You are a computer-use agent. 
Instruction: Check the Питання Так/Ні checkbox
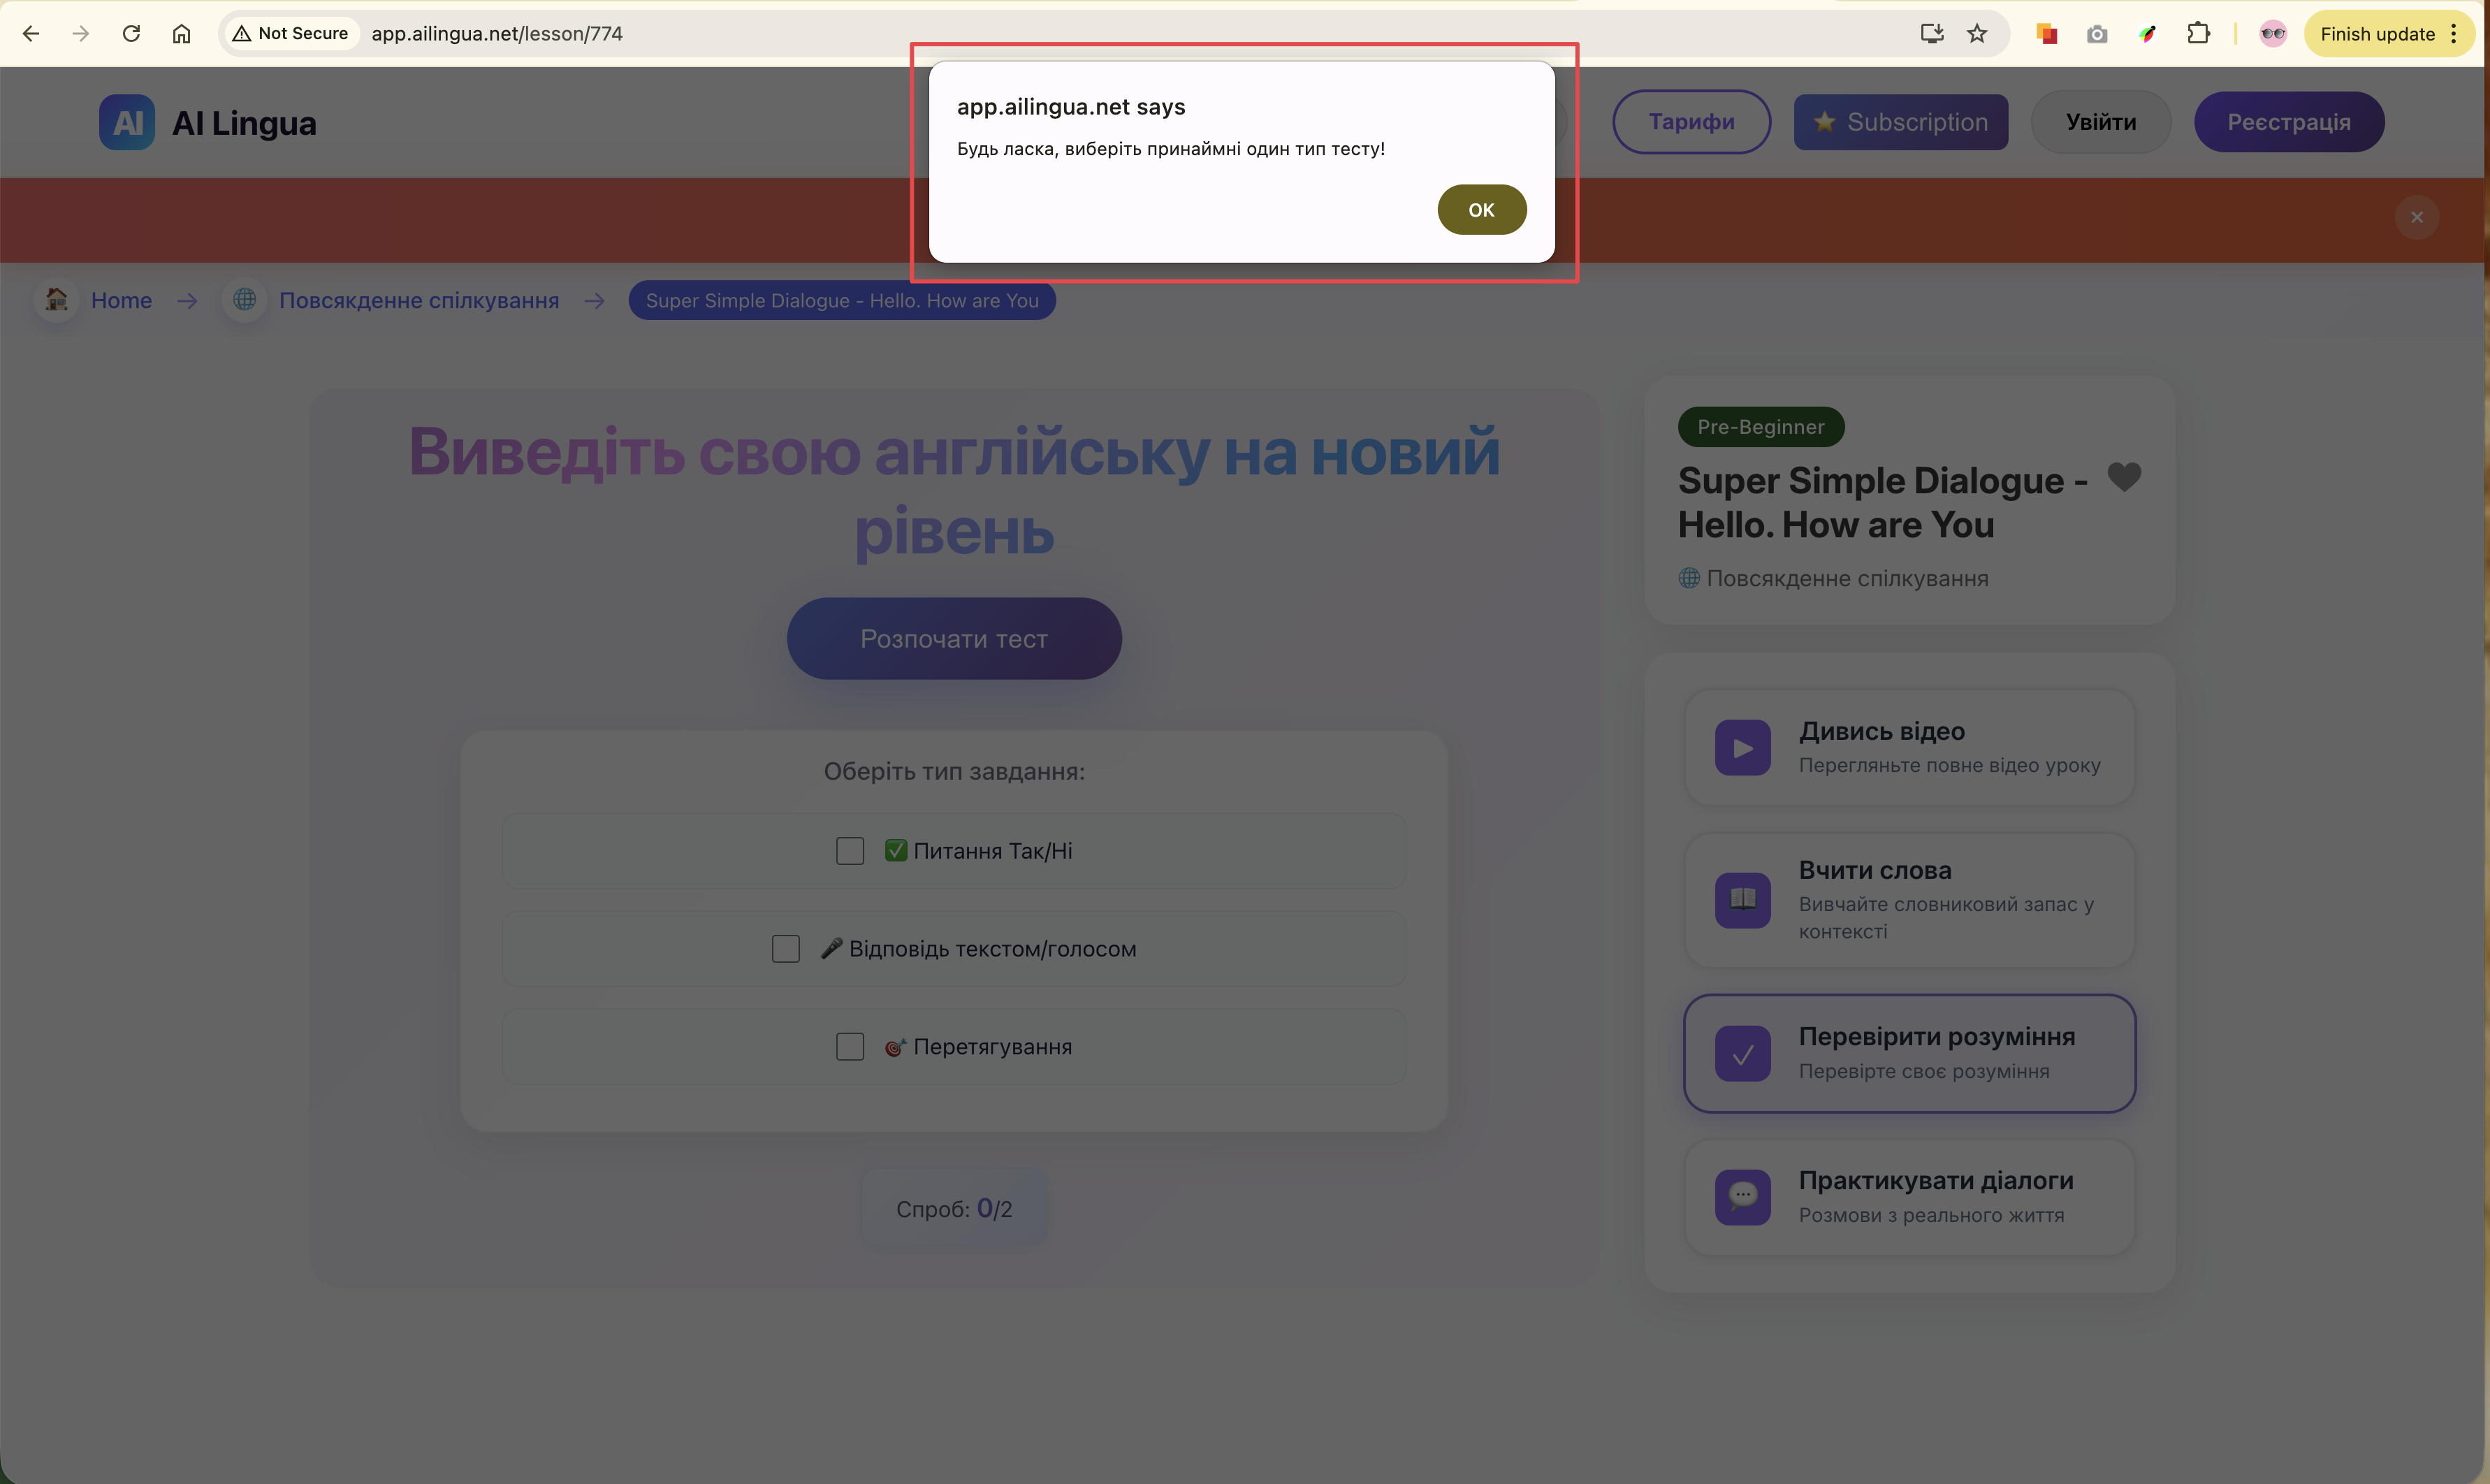click(x=850, y=851)
